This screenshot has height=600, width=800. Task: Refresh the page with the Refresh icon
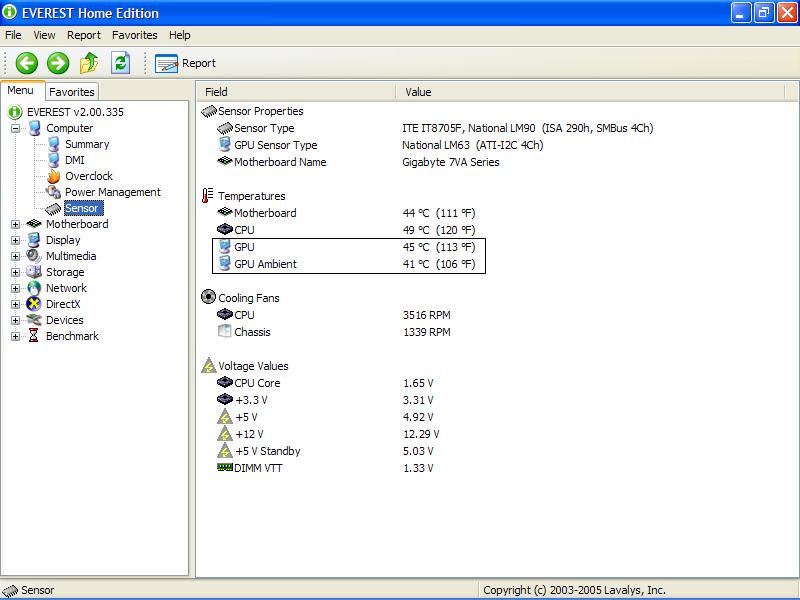[121, 63]
